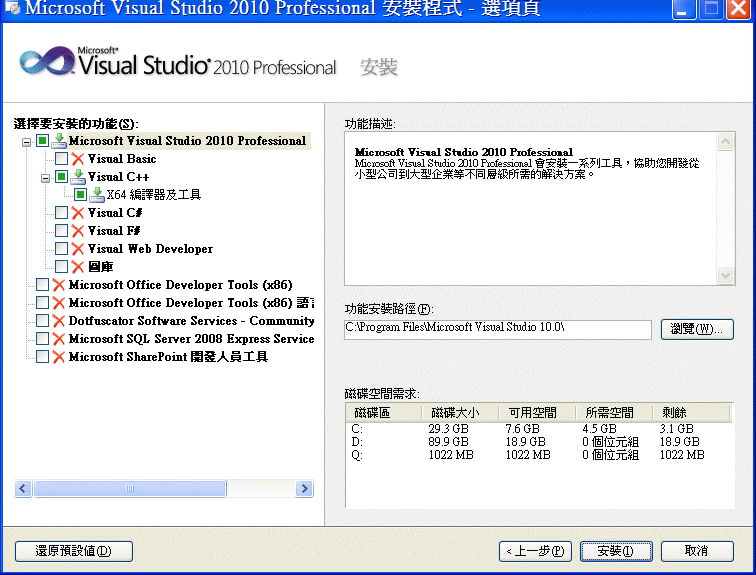Select the C: drive row
The width and height of the screenshot is (756, 575).
pyautogui.click(x=539, y=428)
